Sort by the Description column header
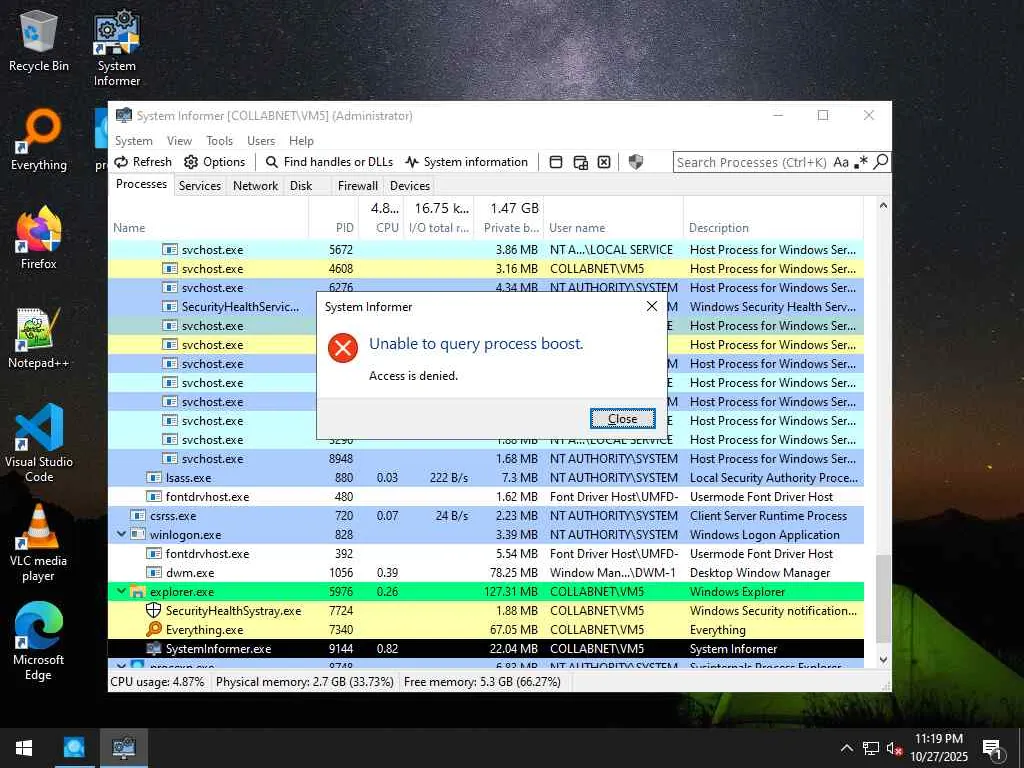The width and height of the screenshot is (1024, 768). click(773, 227)
